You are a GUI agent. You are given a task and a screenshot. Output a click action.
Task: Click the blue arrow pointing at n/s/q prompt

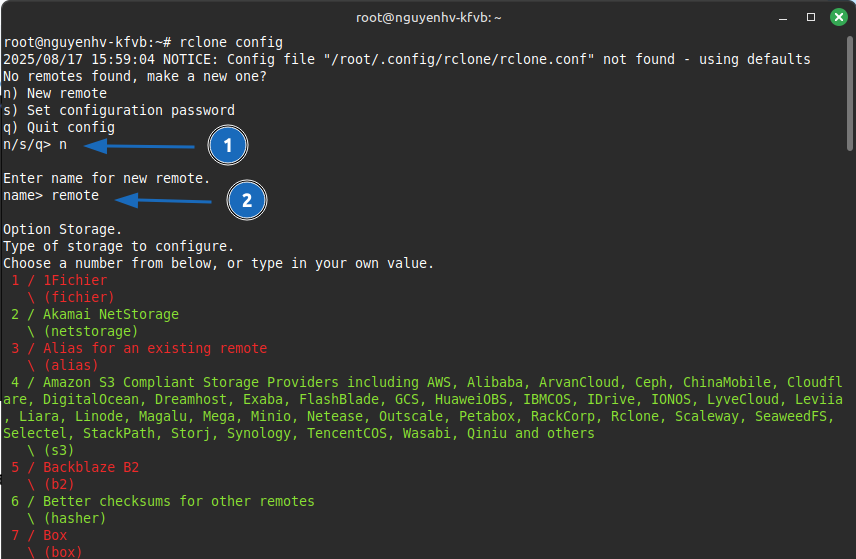[x=140, y=146]
